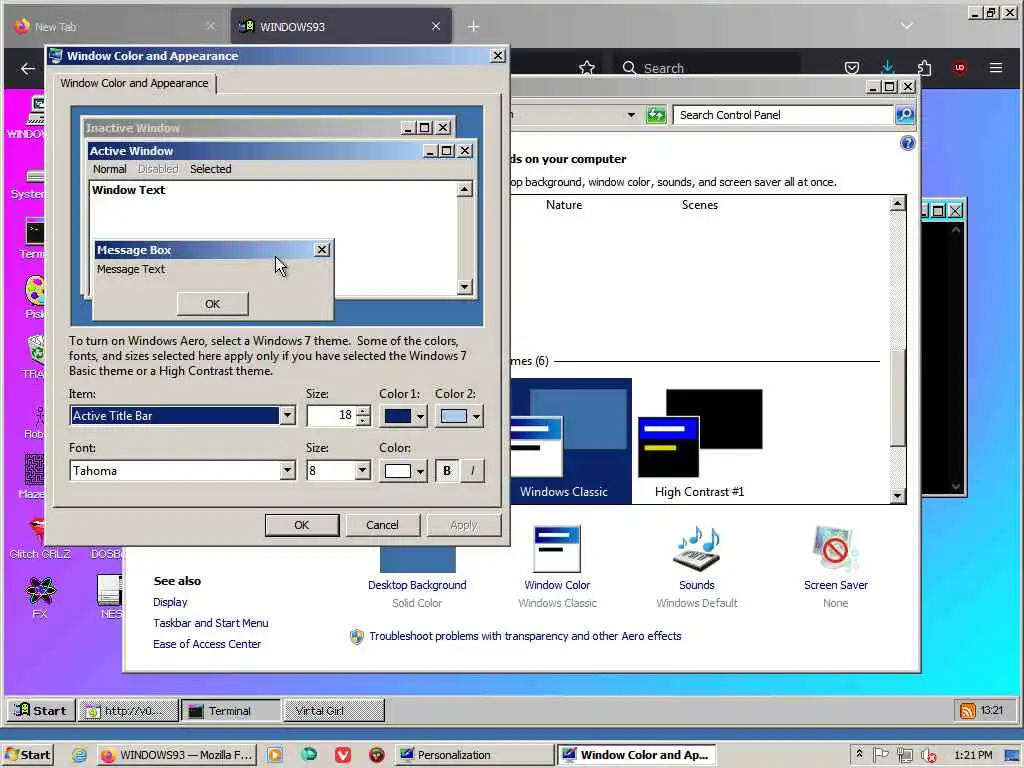
Task: Open the font Size dropdown showing 8
Action: (x=362, y=470)
